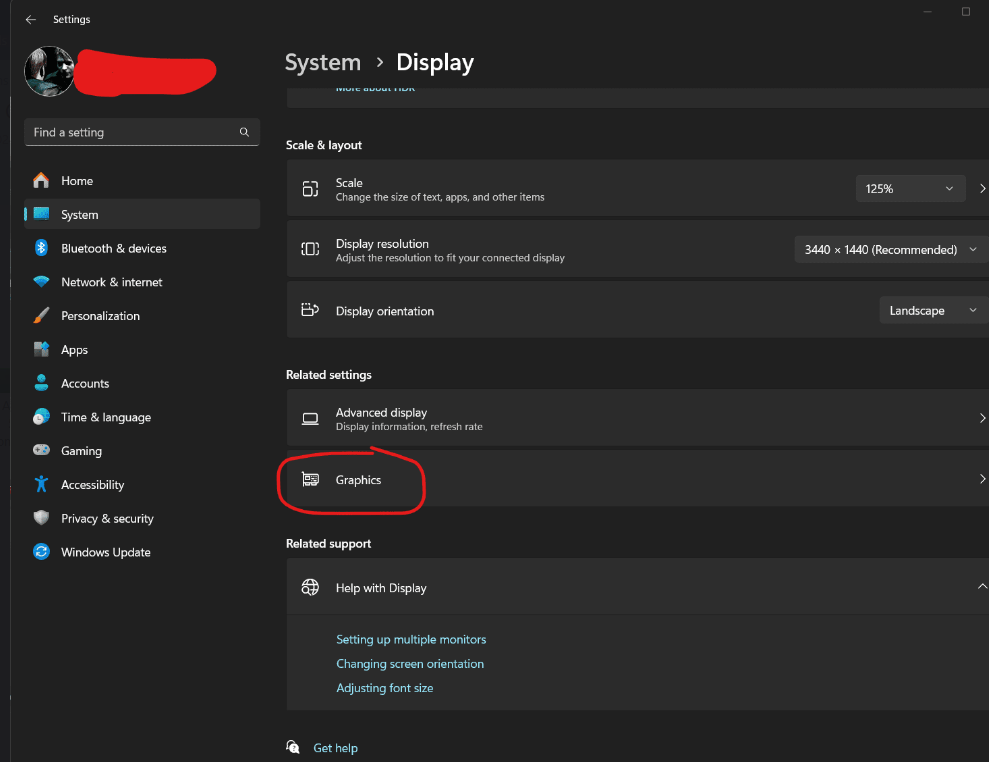Collapse the Help with Display section
The width and height of the screenshot is (989, 762).
click(981, 587)
